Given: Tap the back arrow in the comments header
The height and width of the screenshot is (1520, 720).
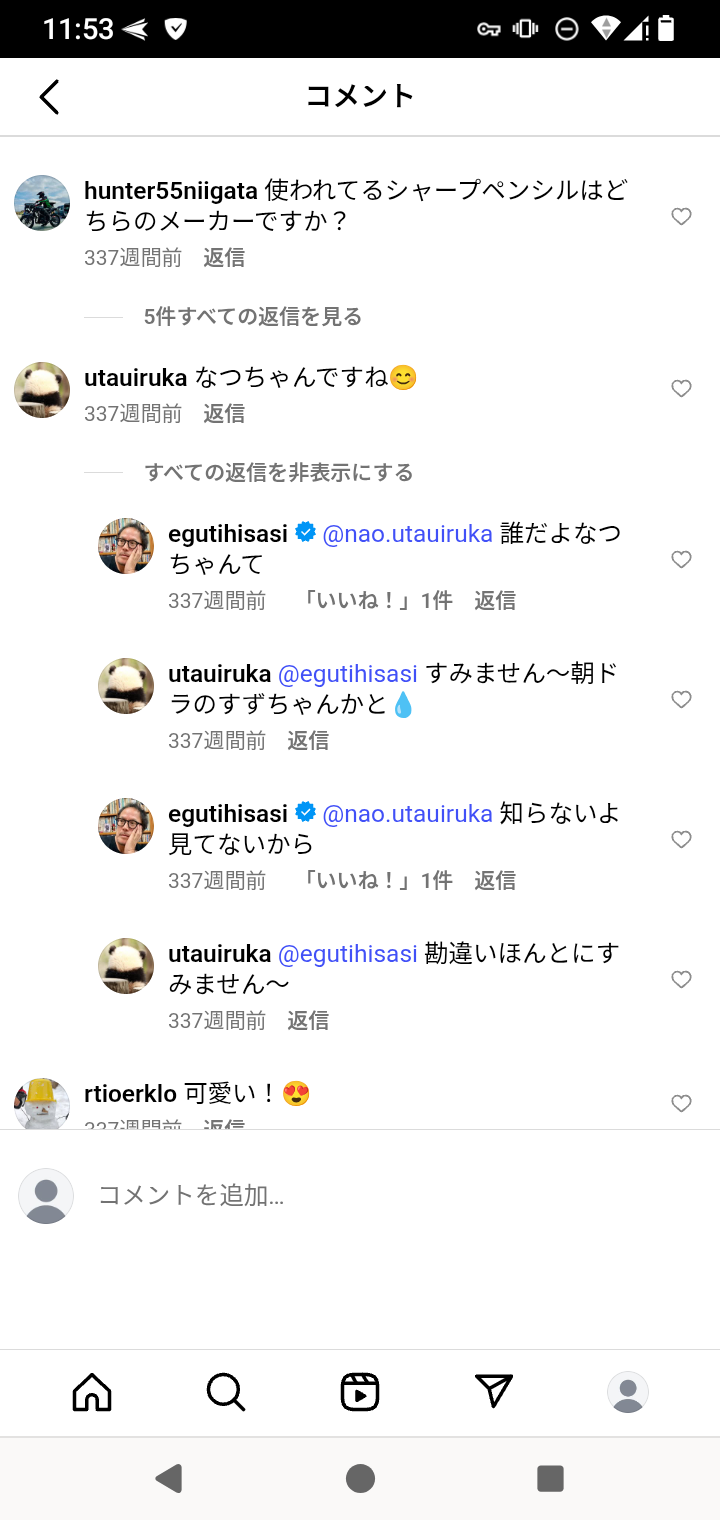Looking at the screenshot, I should [x=49, y=97].
